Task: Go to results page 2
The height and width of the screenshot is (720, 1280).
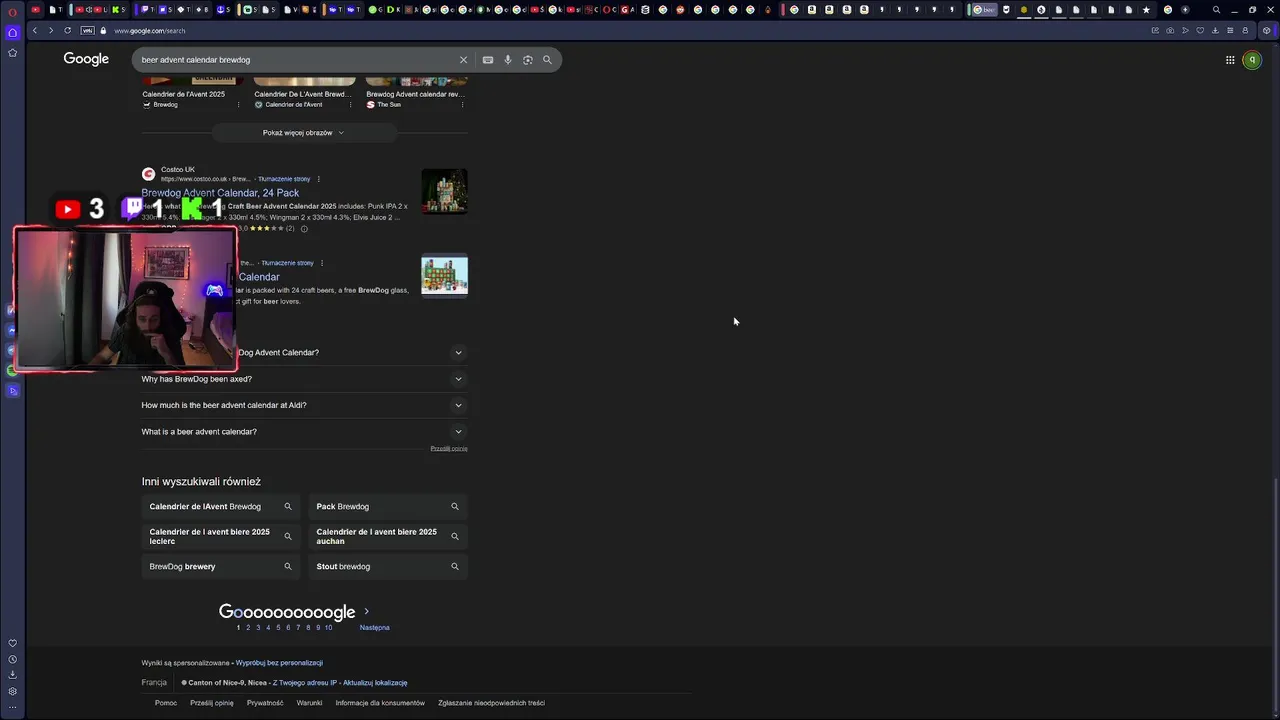Action: pos(248,628)
